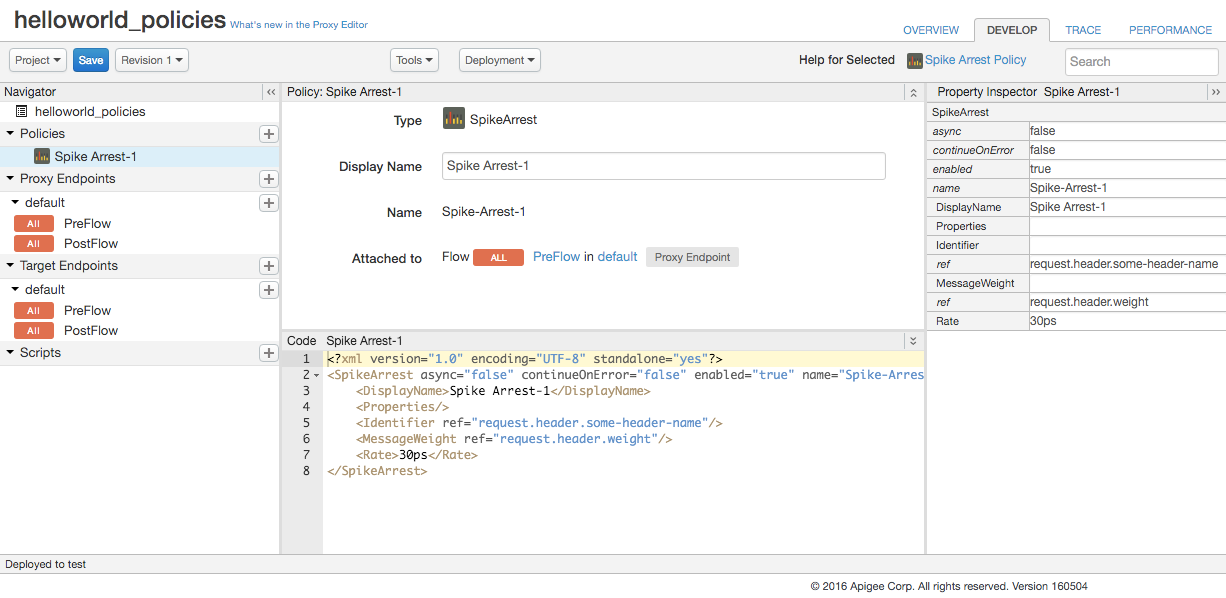Open the Project dropdown
Screen dimensions: 1226x598
[38, 60]
